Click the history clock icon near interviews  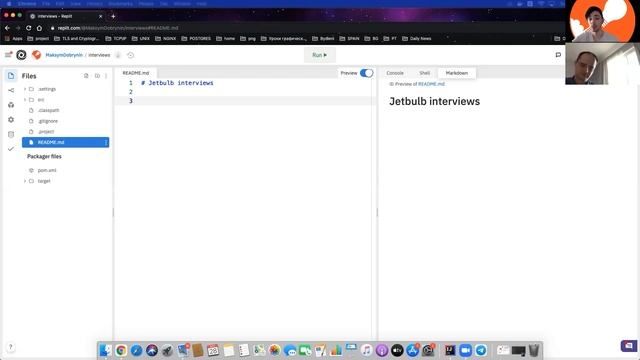tap(131, 55)
